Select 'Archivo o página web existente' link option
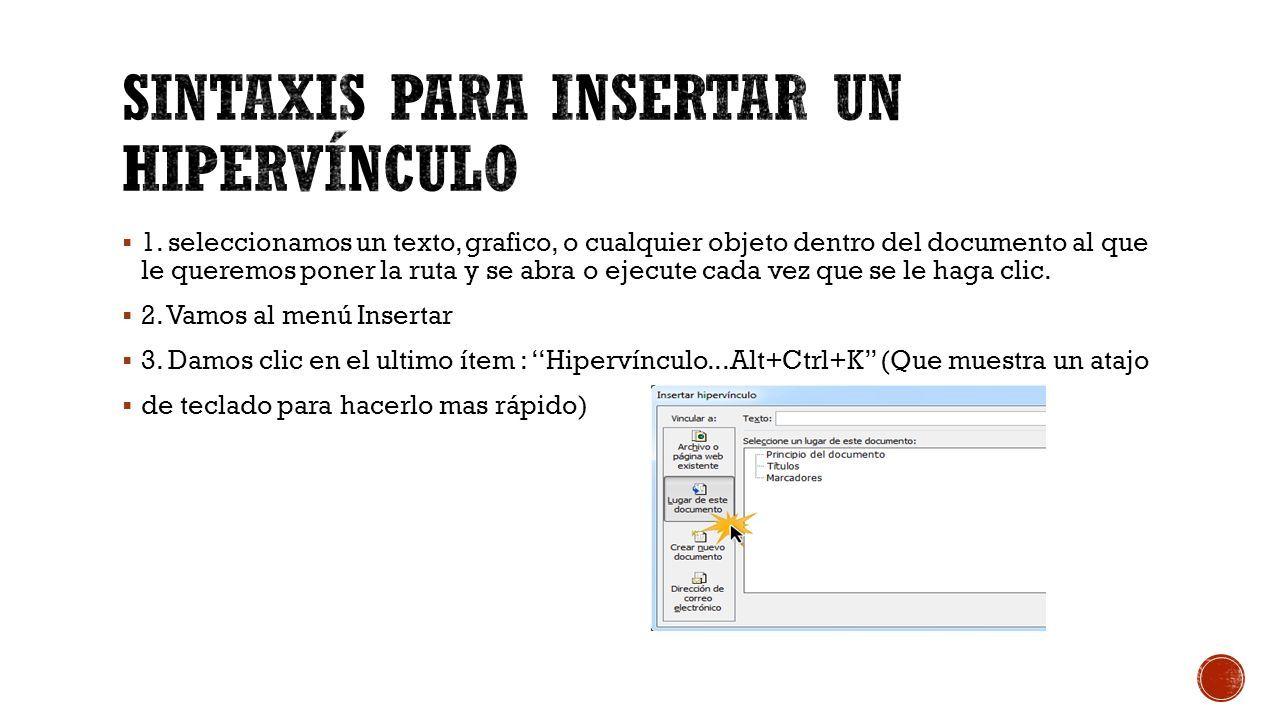 tap(698, 451)
